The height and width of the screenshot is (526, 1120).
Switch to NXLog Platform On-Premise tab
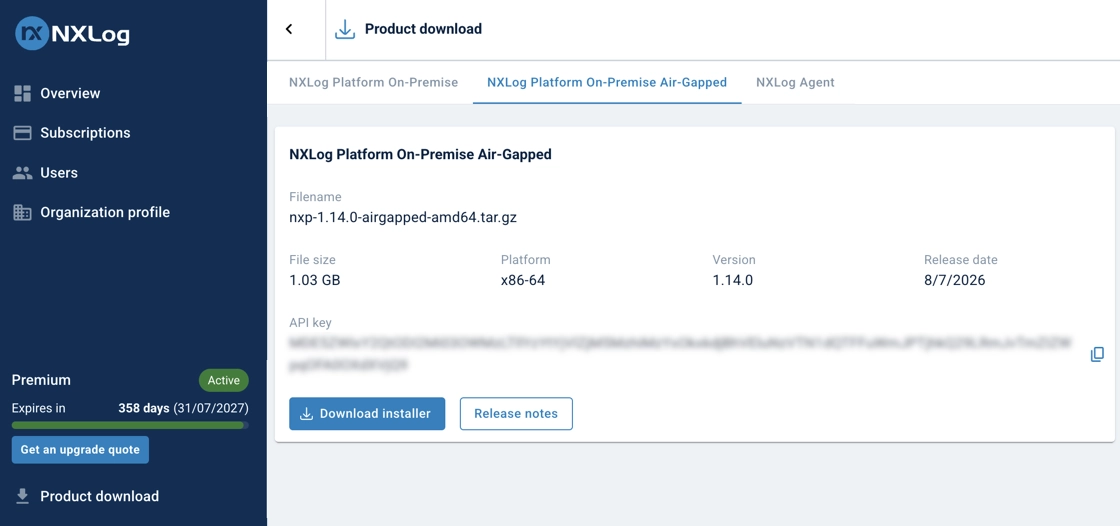[374, 82]
